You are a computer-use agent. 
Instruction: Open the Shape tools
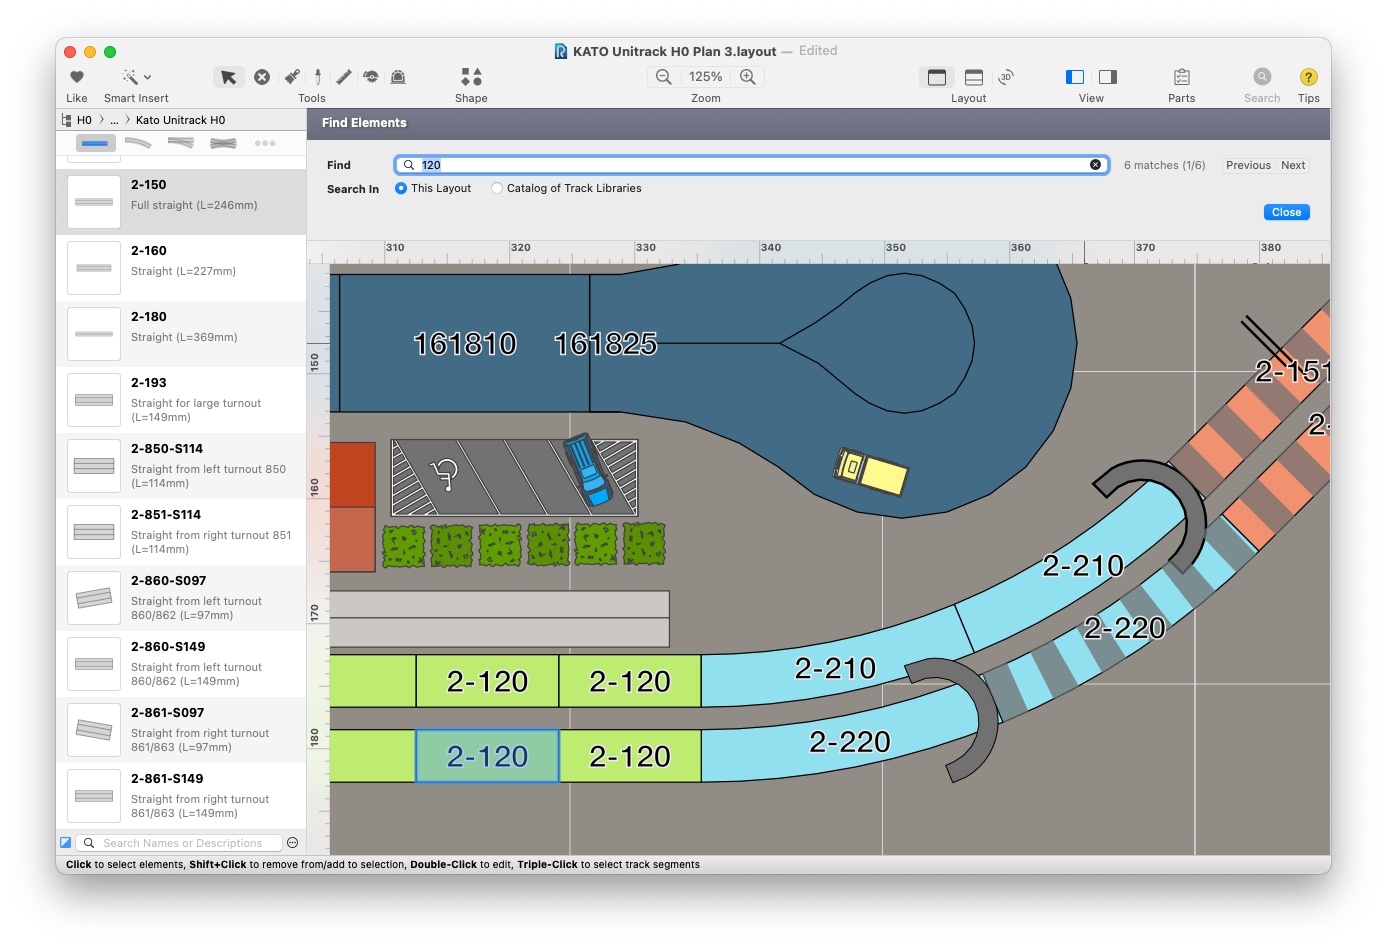(471, 77)
